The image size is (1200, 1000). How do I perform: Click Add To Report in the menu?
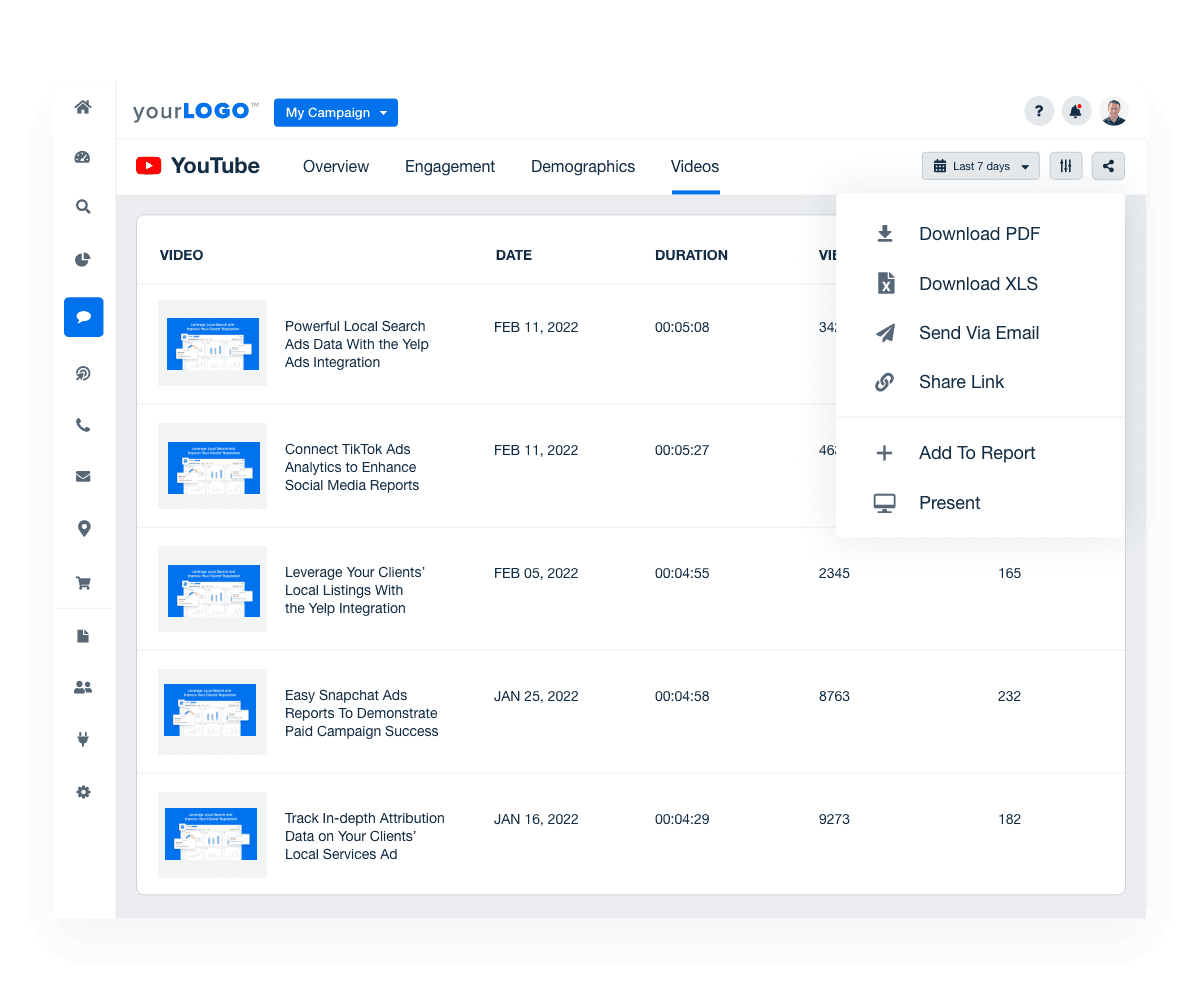coord(976,453)
